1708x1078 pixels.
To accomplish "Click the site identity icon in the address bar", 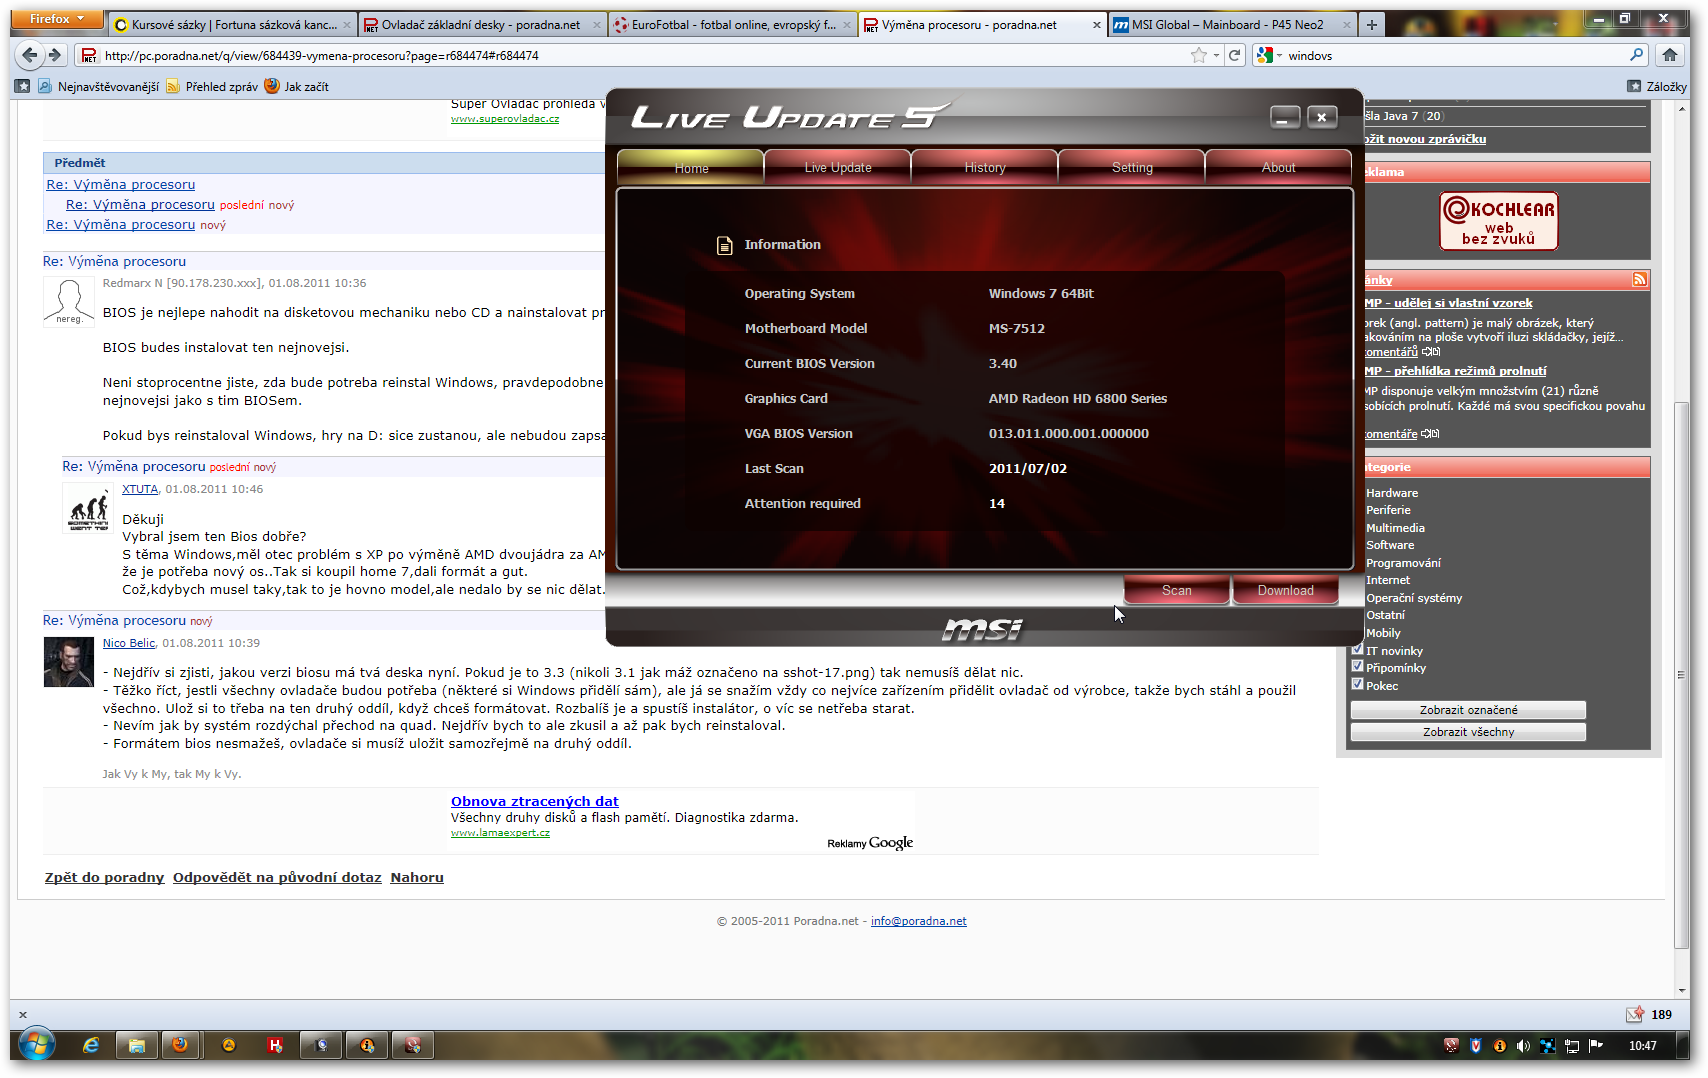I will pos(89,55).
